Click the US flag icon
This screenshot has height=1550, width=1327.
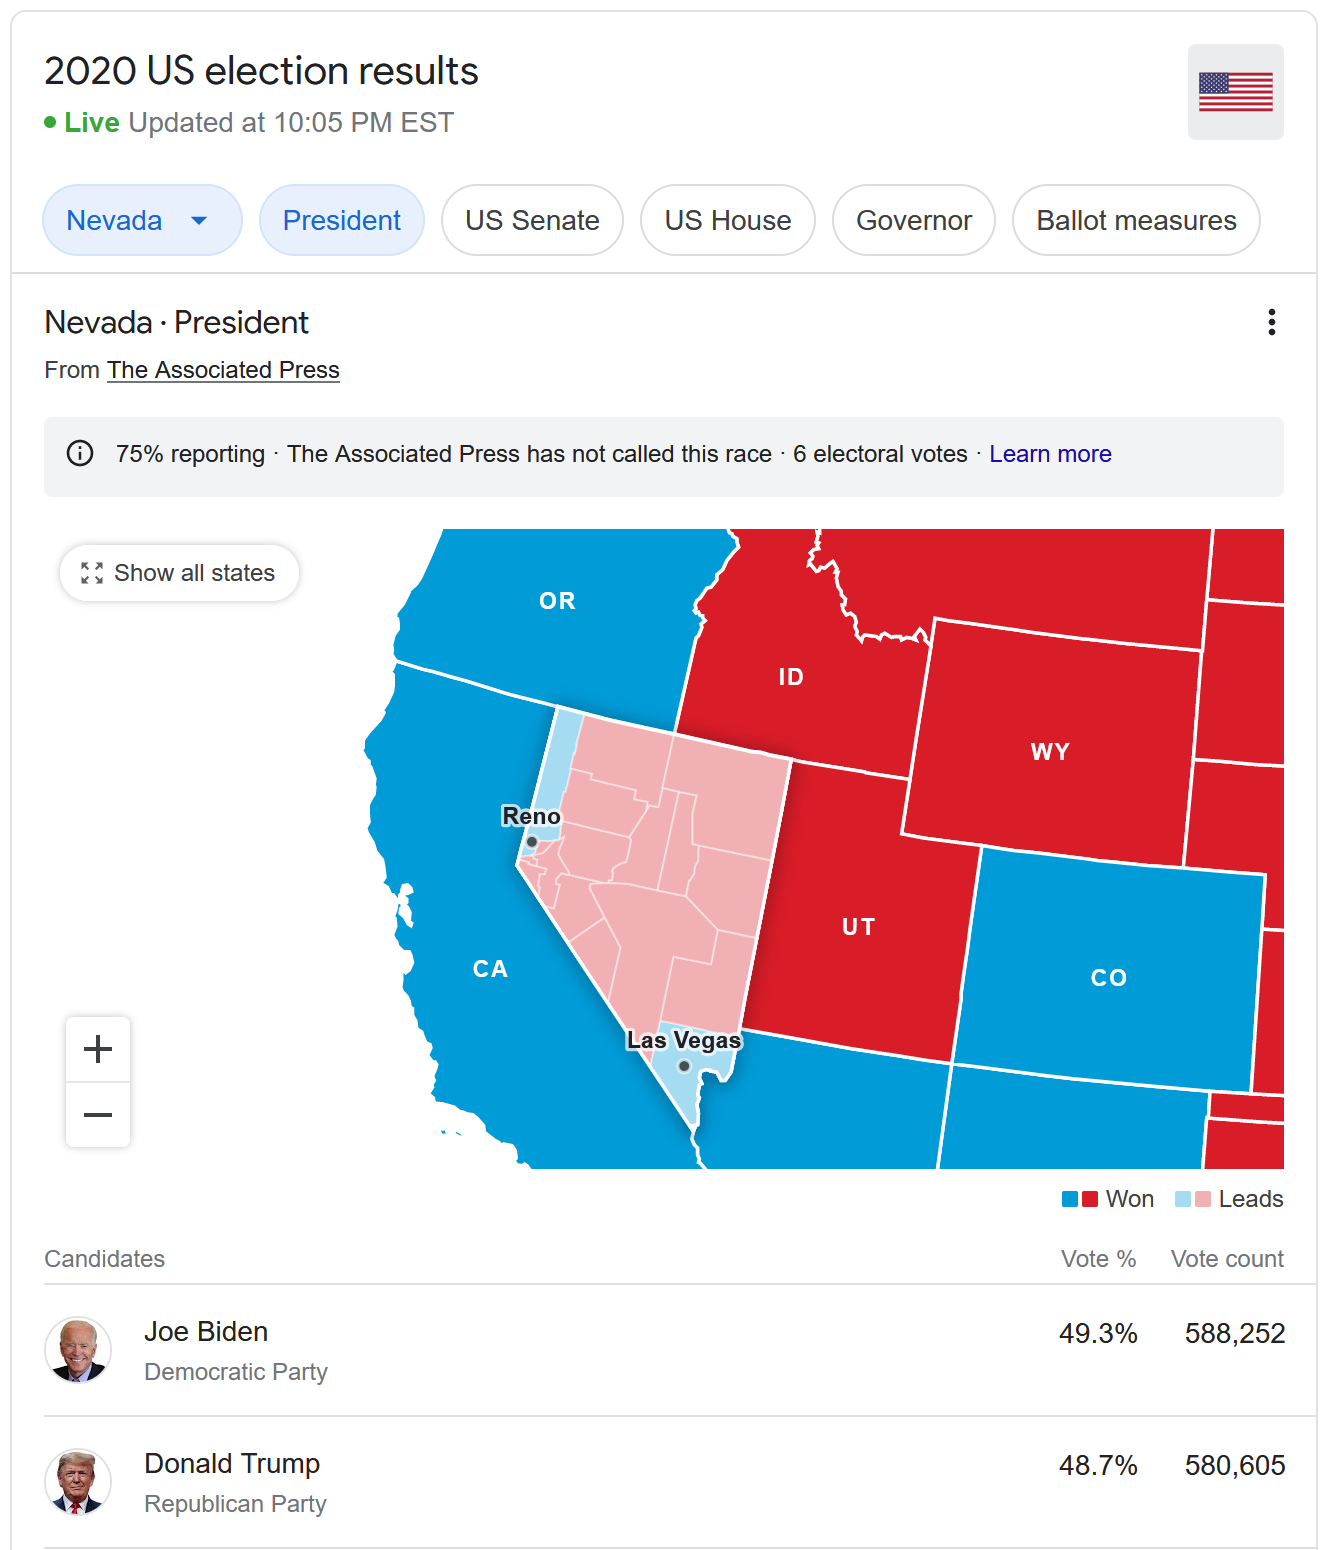click(x=1235, y=92)
